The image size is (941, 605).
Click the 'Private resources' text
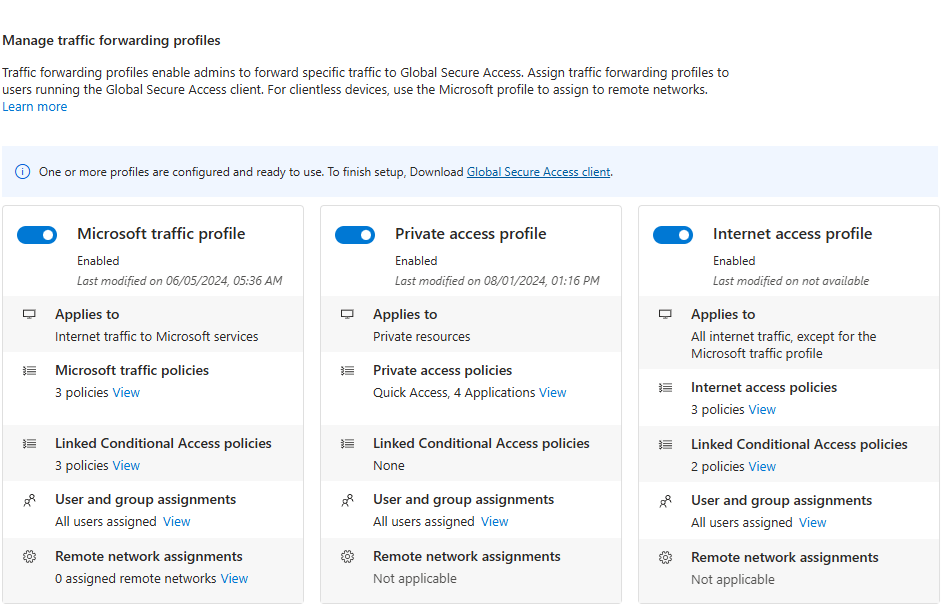(422, 337)
